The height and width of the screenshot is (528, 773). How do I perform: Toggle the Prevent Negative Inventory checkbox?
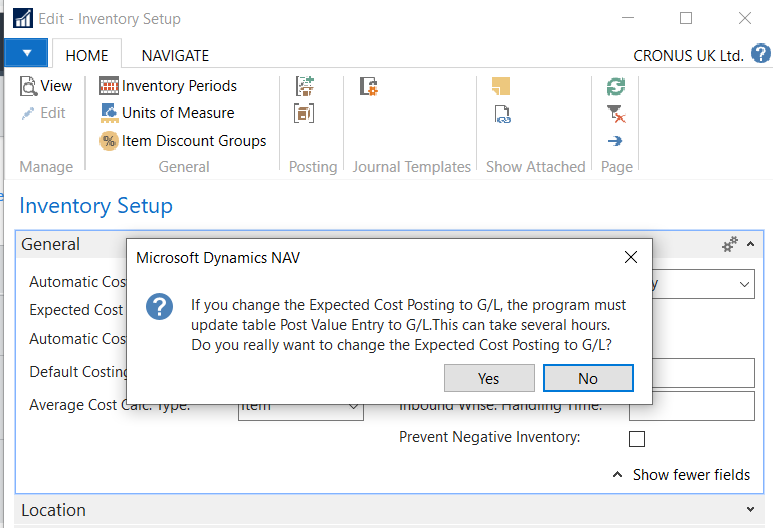click(x=636, y=438)
